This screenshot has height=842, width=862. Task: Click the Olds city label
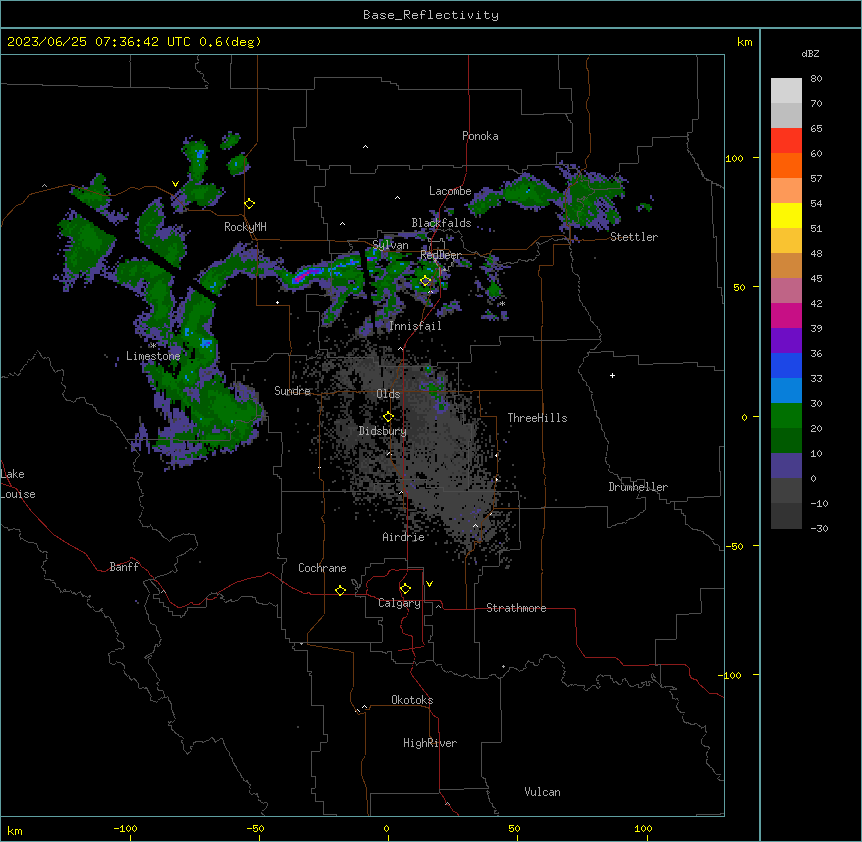pyautogui.click(x=388, y=394)
